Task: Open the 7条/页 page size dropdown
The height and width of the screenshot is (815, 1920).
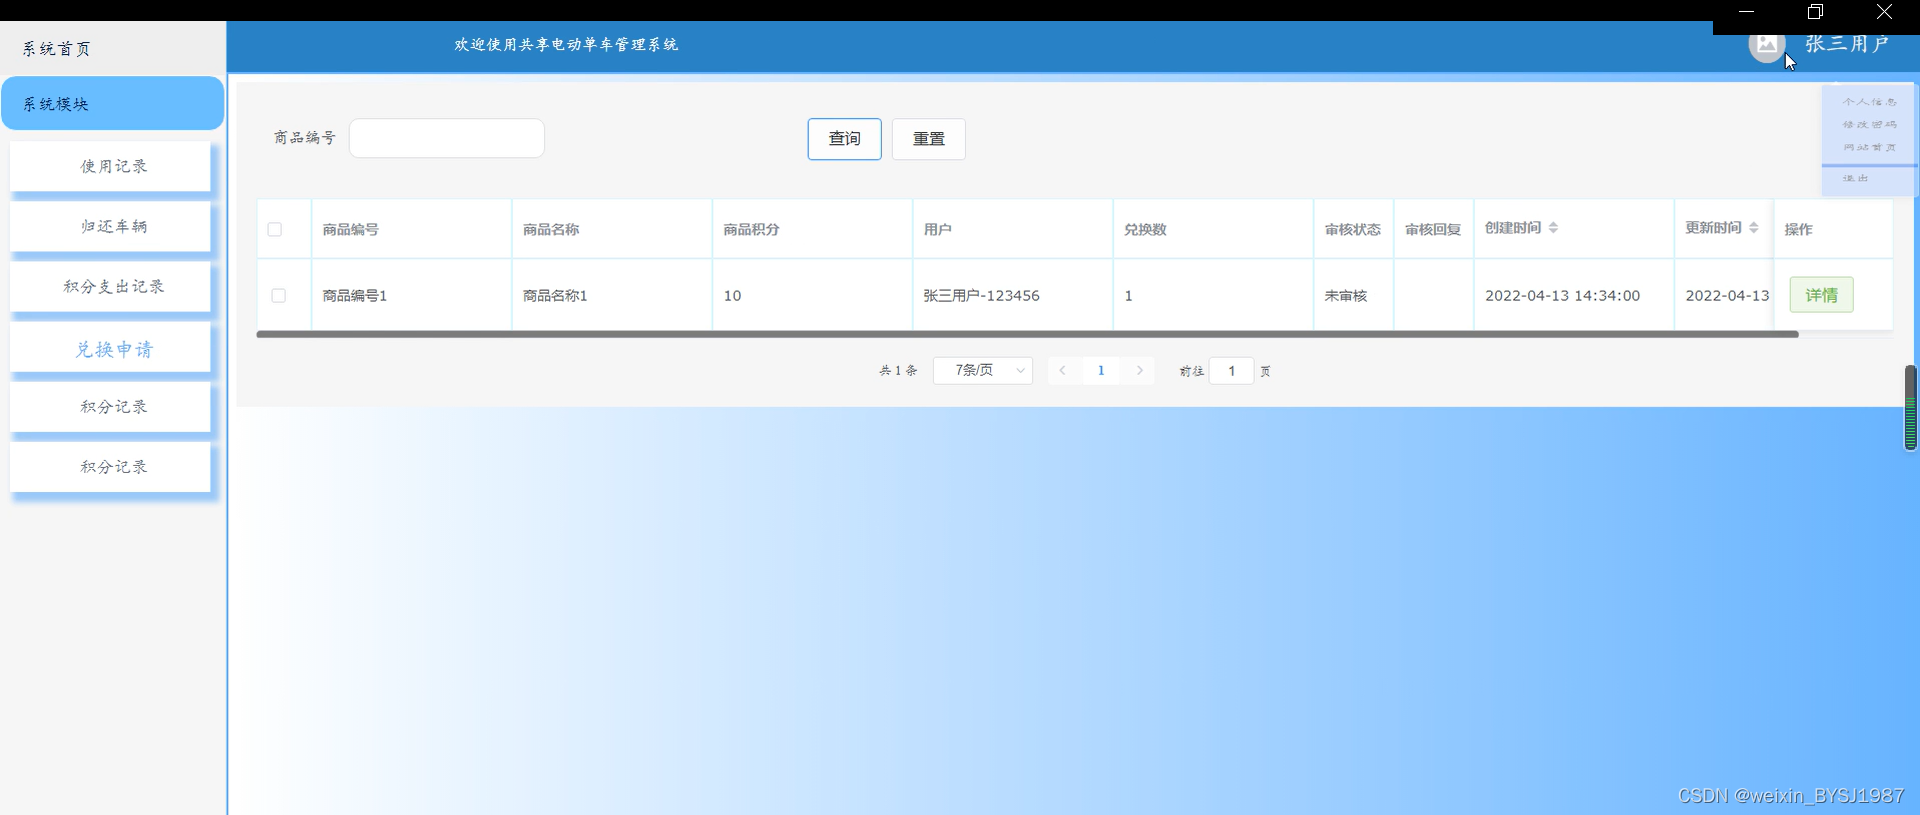Action: (x=983, y=370)
